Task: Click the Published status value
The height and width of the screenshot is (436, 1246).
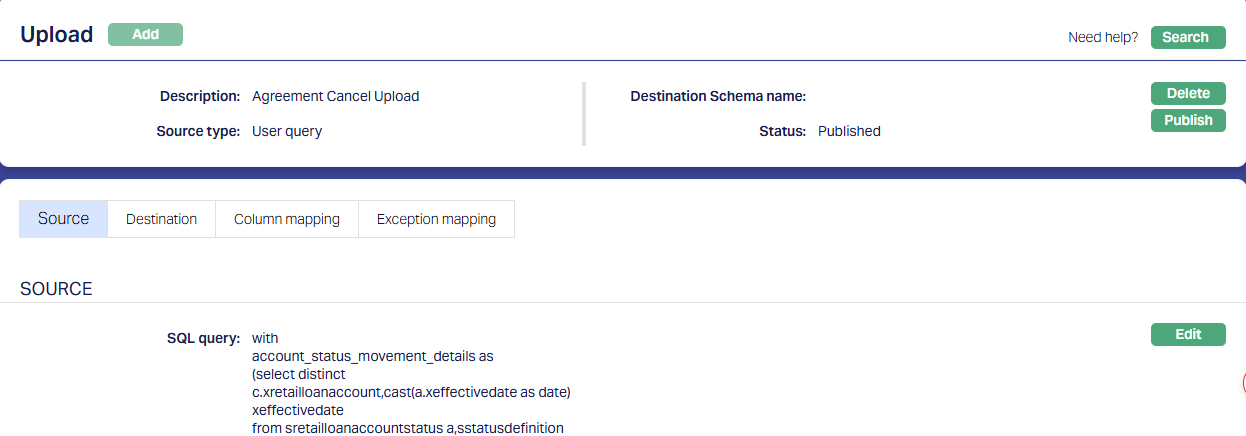Action: click(x=849, y=131)
